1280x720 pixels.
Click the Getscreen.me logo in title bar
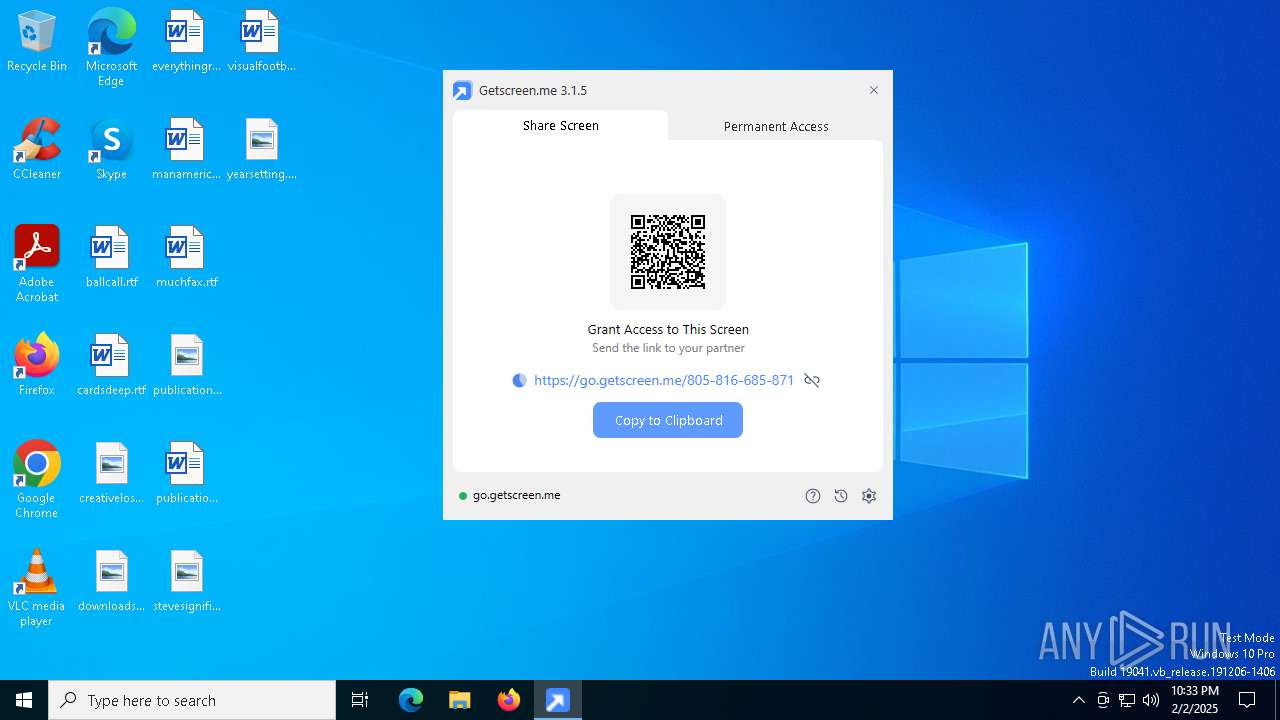pos(462,90)
